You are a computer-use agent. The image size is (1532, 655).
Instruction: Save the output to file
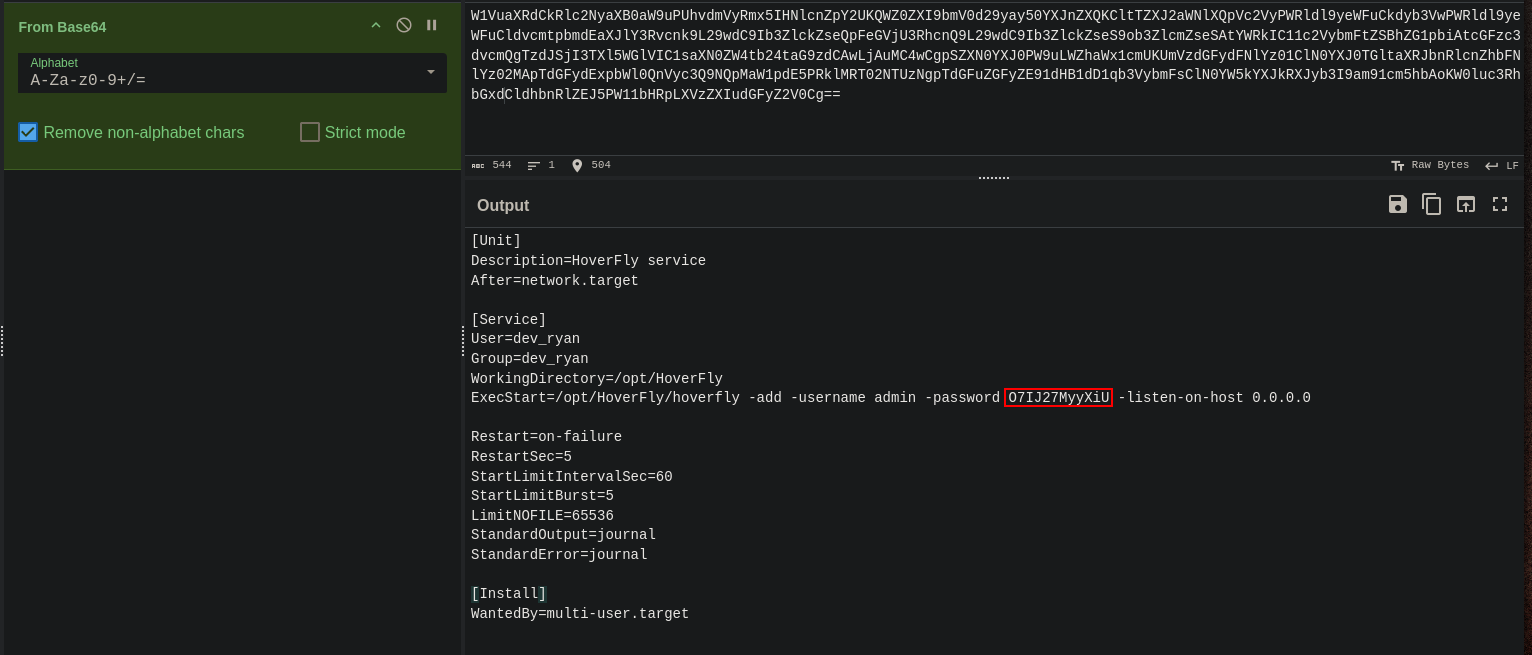1398,204
